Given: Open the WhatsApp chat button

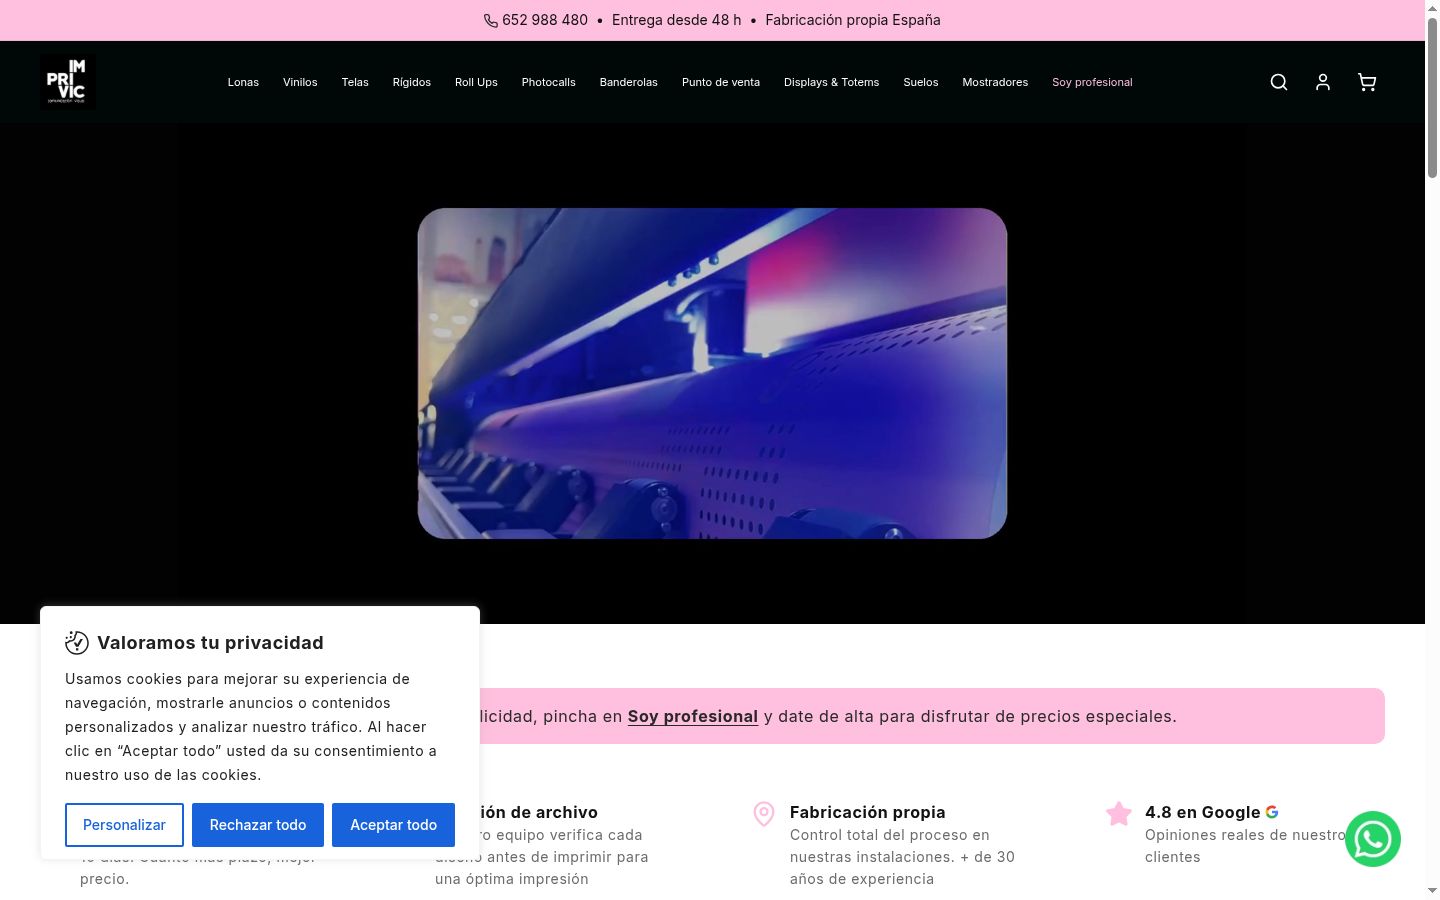Looking at the screenshot, I should pos(1373,839).
